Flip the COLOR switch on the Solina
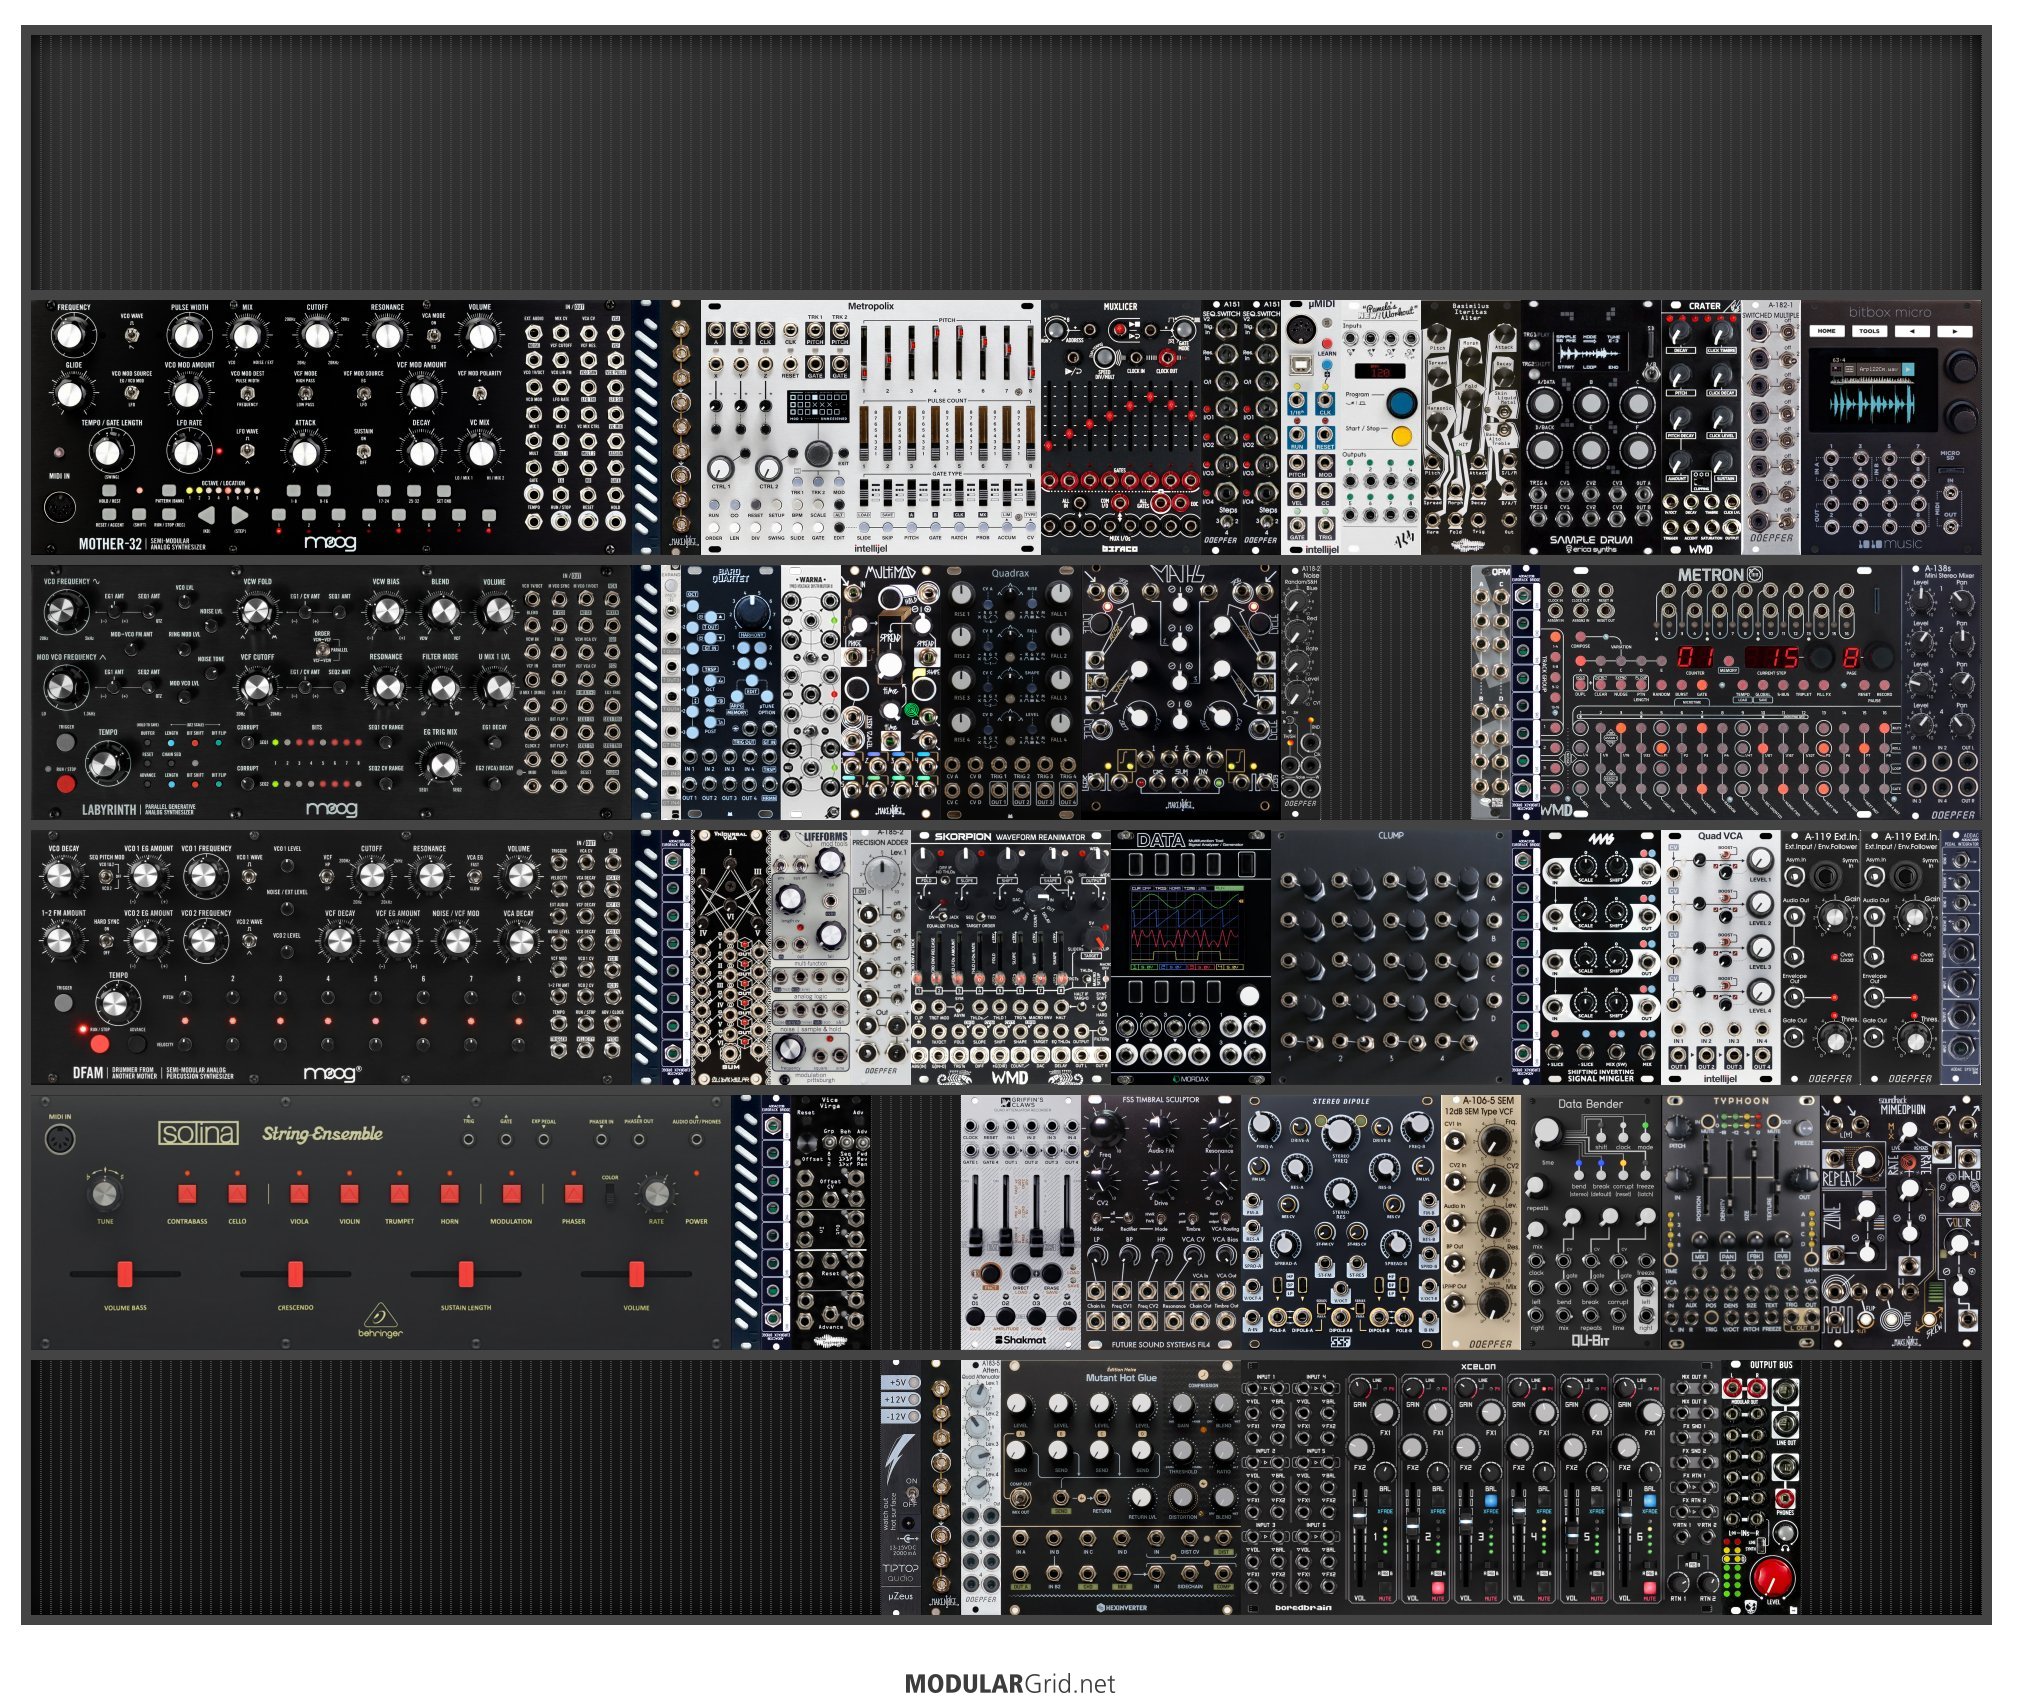The image size is (2022, 1705). pyautogui.click(x=610, y=1197)
